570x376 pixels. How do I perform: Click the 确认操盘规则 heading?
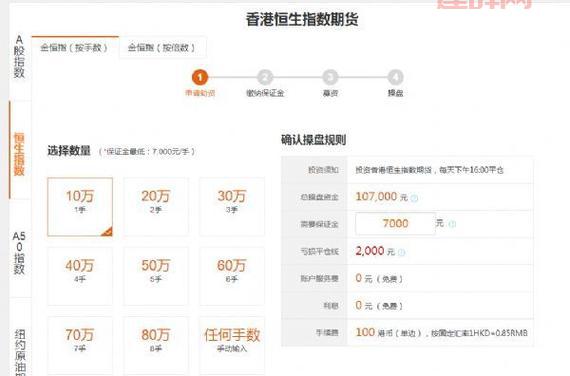click(313, 140)
